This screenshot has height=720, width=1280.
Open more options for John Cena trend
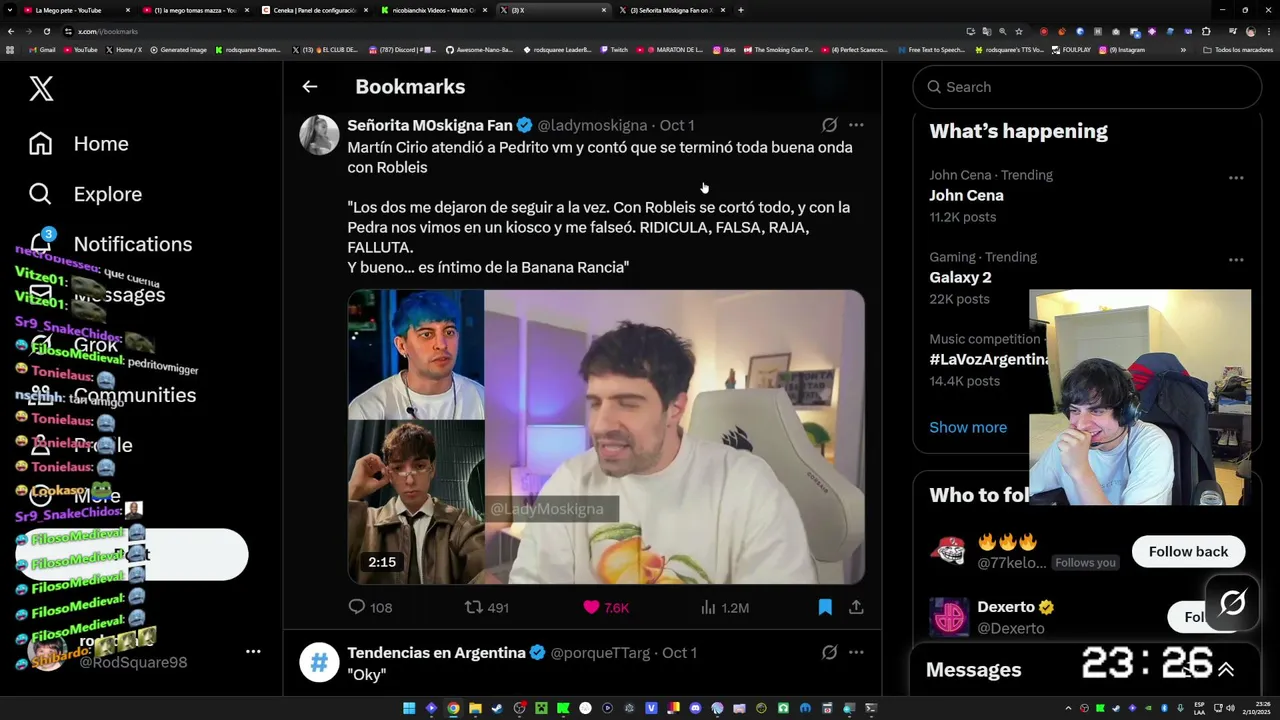[x=1236, y=178]
